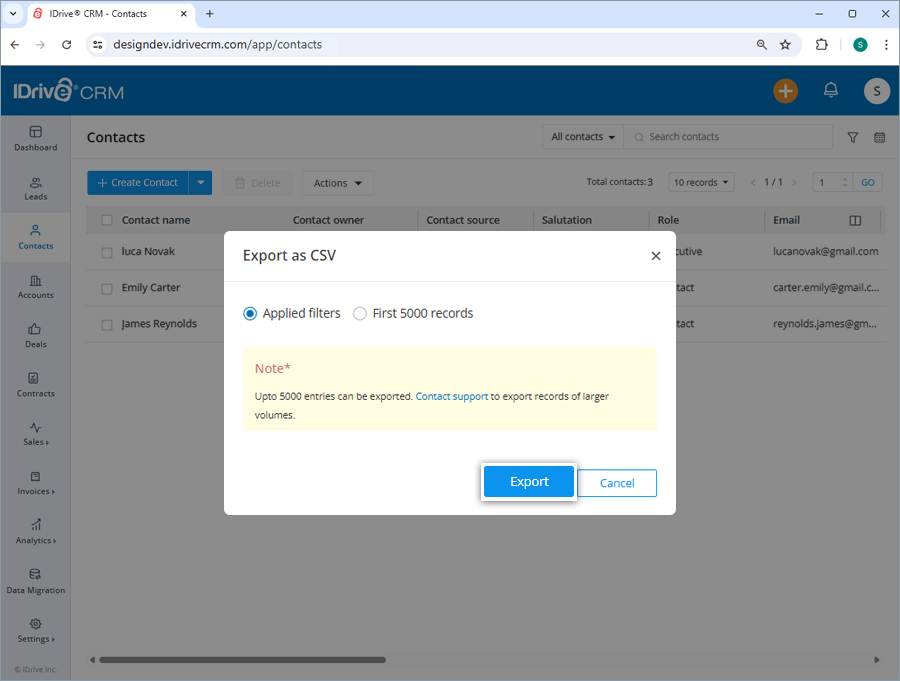Open the filter icon above the contacts table
This screenshot has height=681, width=900.
852,137
